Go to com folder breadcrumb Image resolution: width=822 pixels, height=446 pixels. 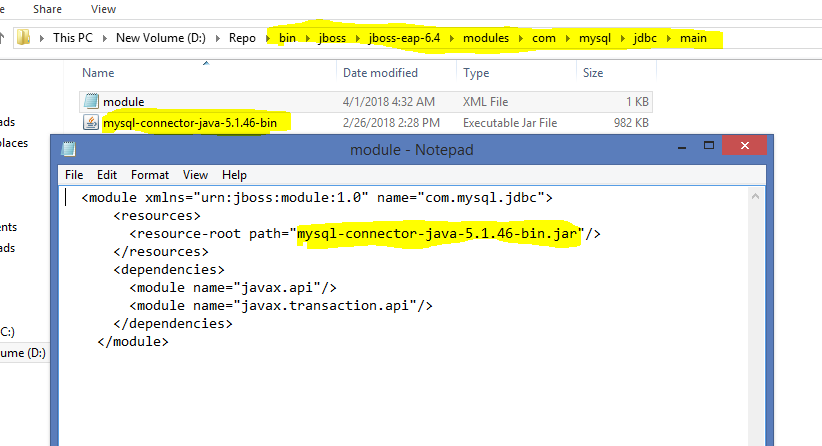pos(544,38)
